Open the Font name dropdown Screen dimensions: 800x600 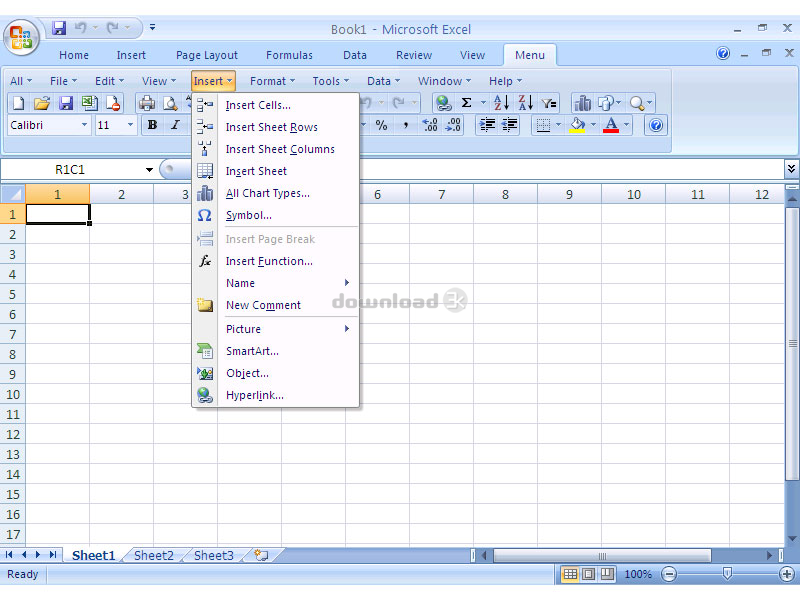(84, 125)
